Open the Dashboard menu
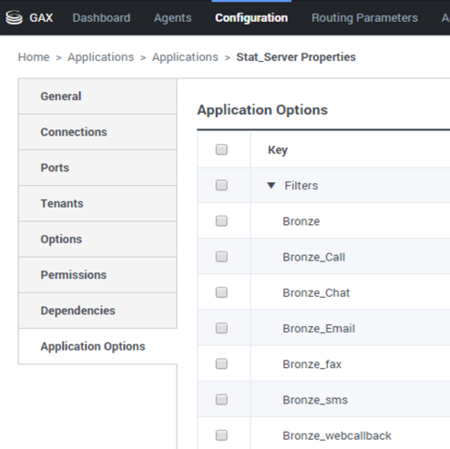The width and height of the screenshot is (450, 449). coord(101,18)
